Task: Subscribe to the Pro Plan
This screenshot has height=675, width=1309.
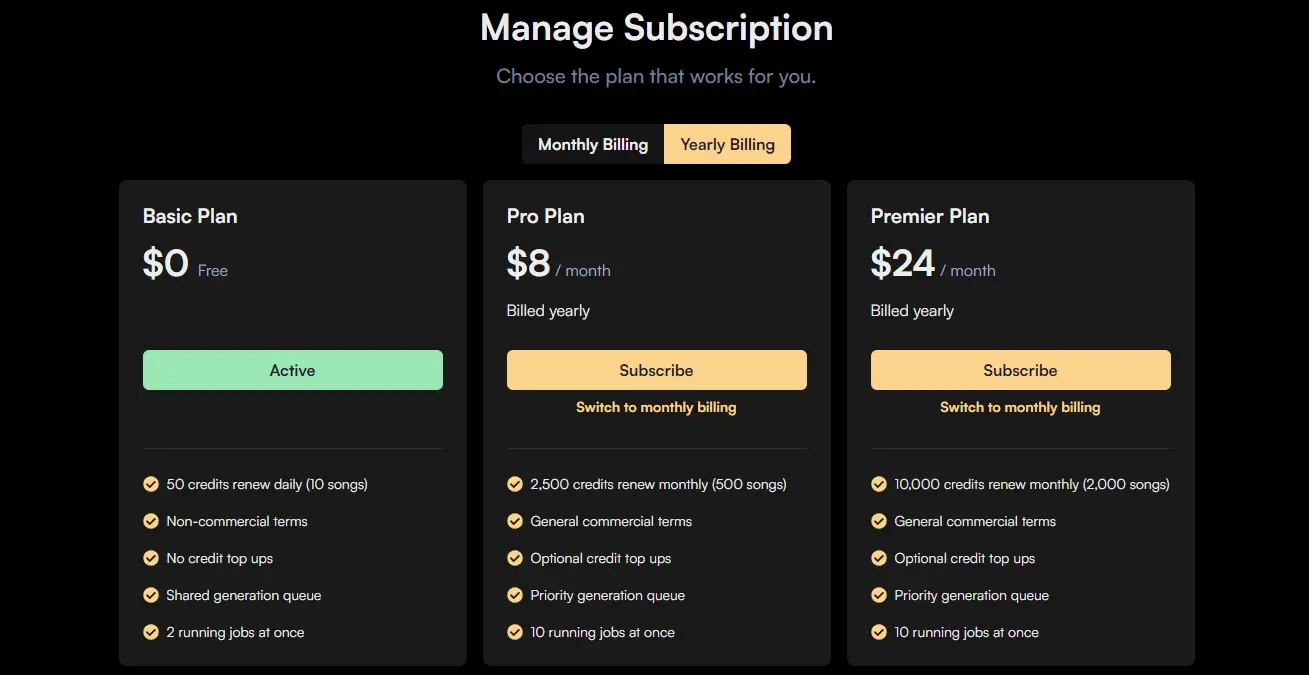Action: 656,370
